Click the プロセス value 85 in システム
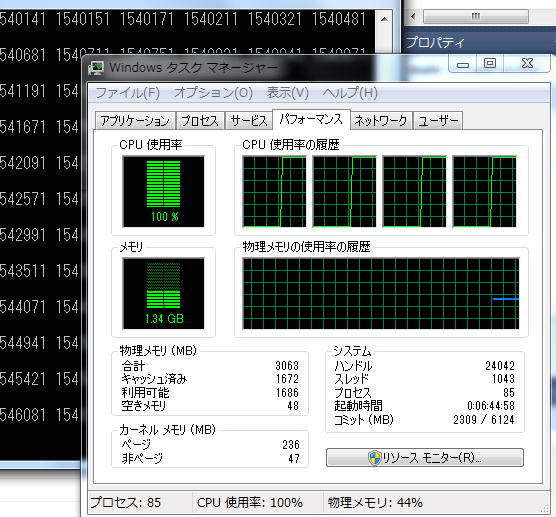This screenshot has width=556, height=517. click(x=508, y=393)
